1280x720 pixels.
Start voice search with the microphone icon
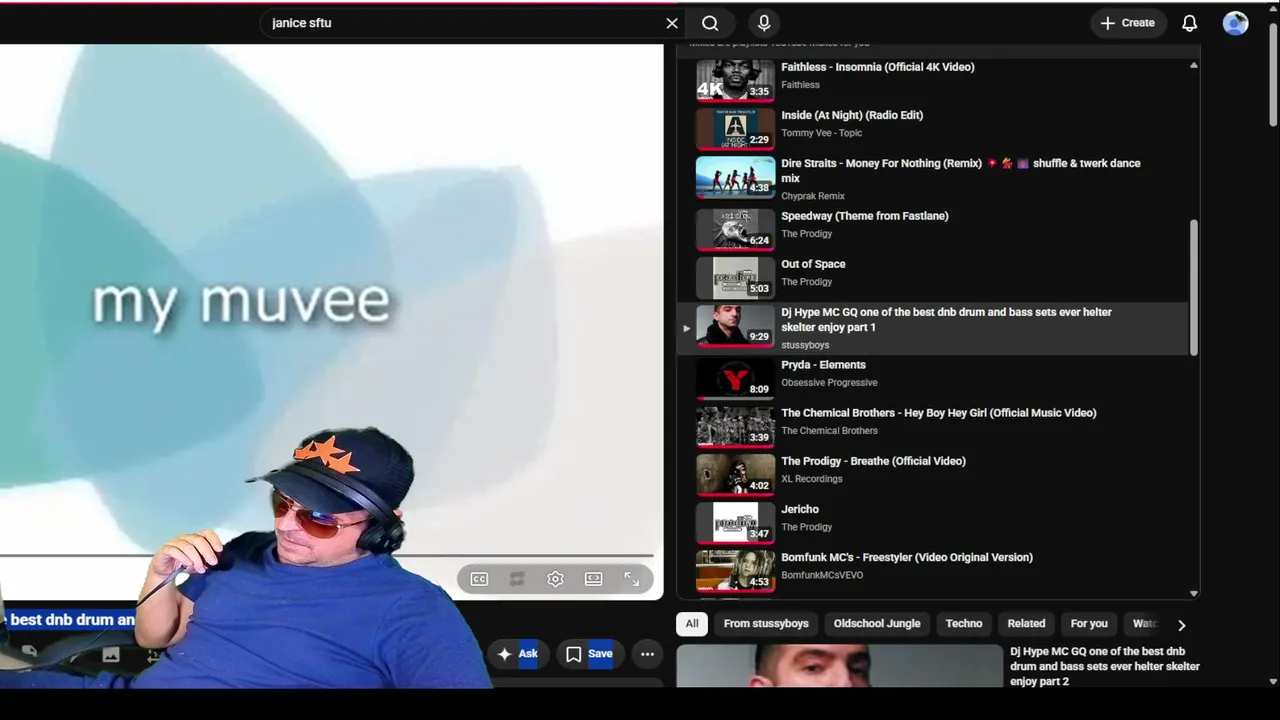764,23
